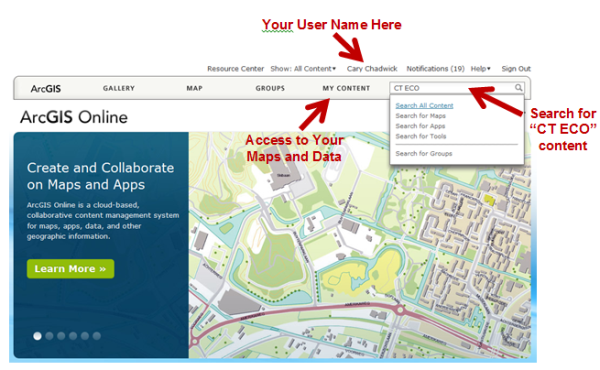
Task: Choose Search for Groups option
Action: pos(424,154)
